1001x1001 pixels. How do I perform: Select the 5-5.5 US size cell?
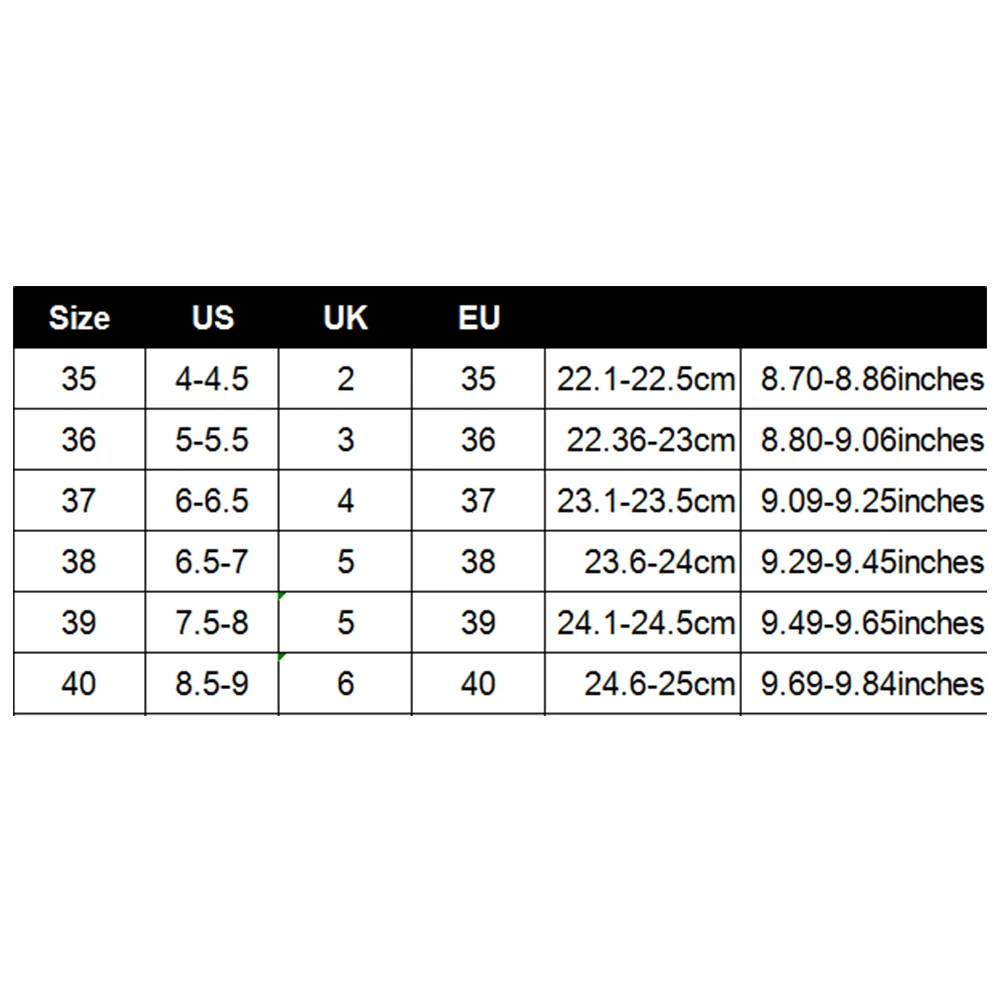pyautogui.click(x=212, y=440)
